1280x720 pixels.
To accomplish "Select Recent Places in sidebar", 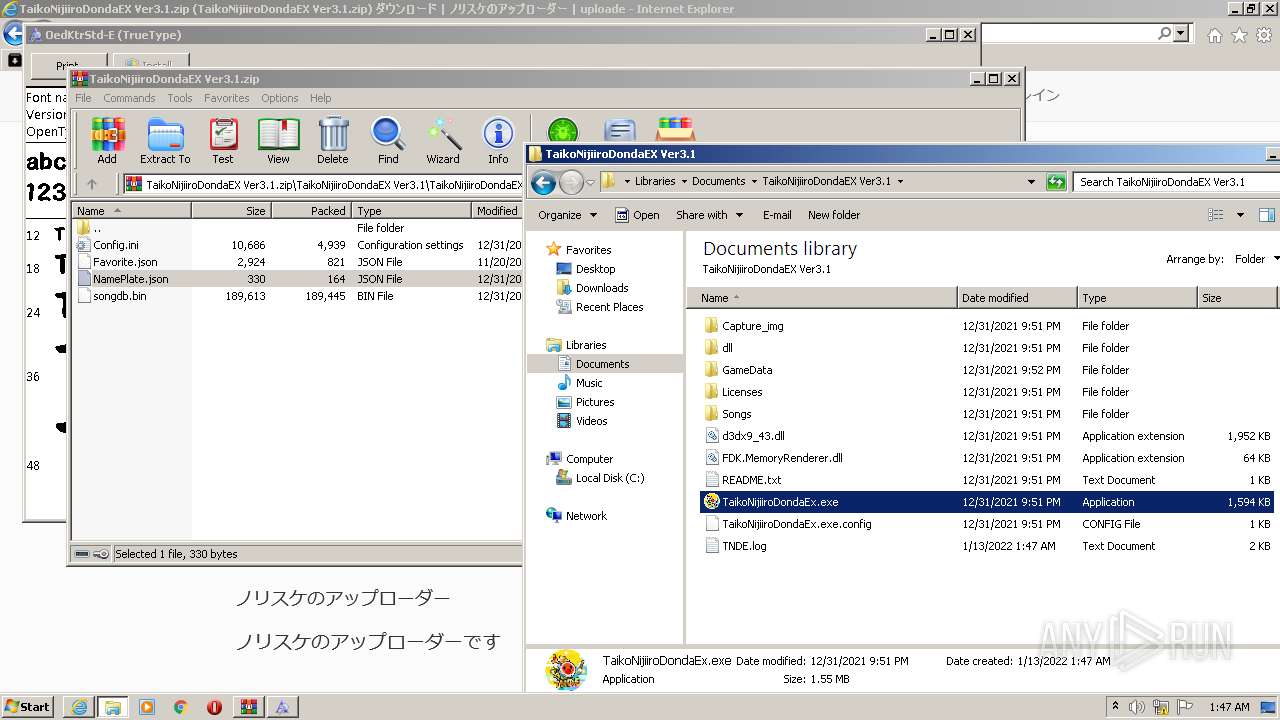I will [x=609, y=307].
